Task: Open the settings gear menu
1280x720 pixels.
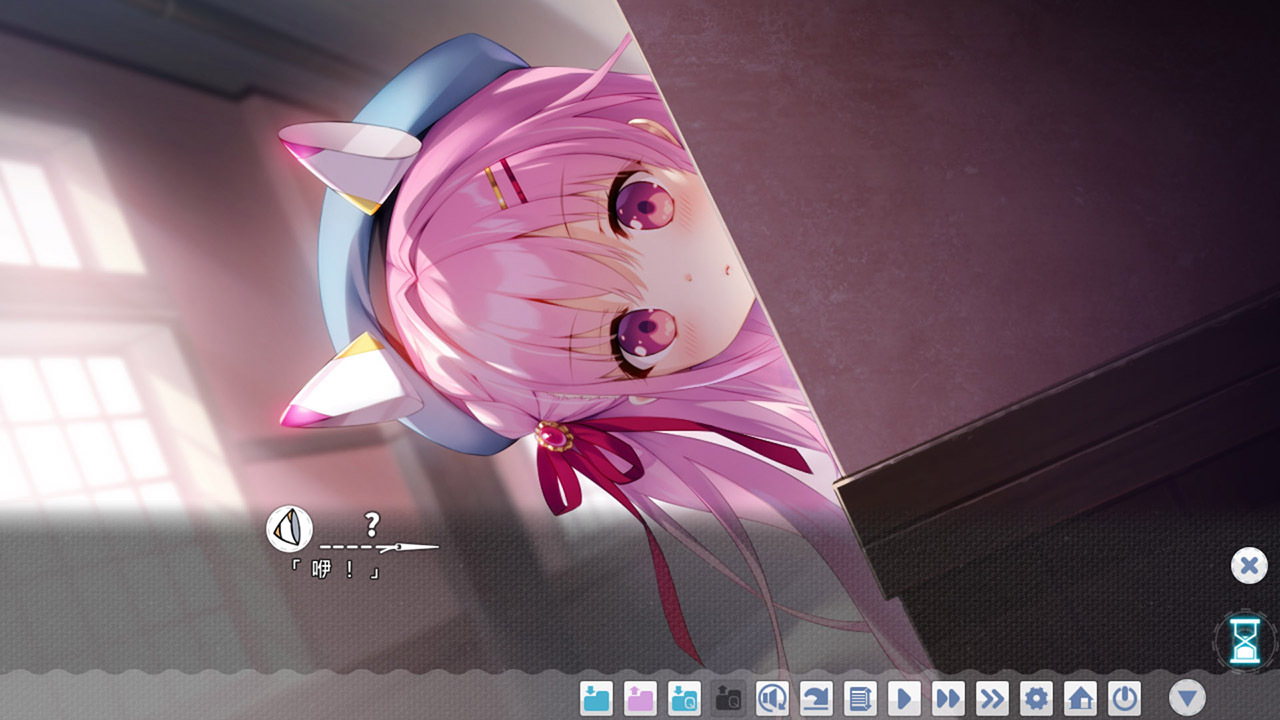Action: [x=1036, y=697]
